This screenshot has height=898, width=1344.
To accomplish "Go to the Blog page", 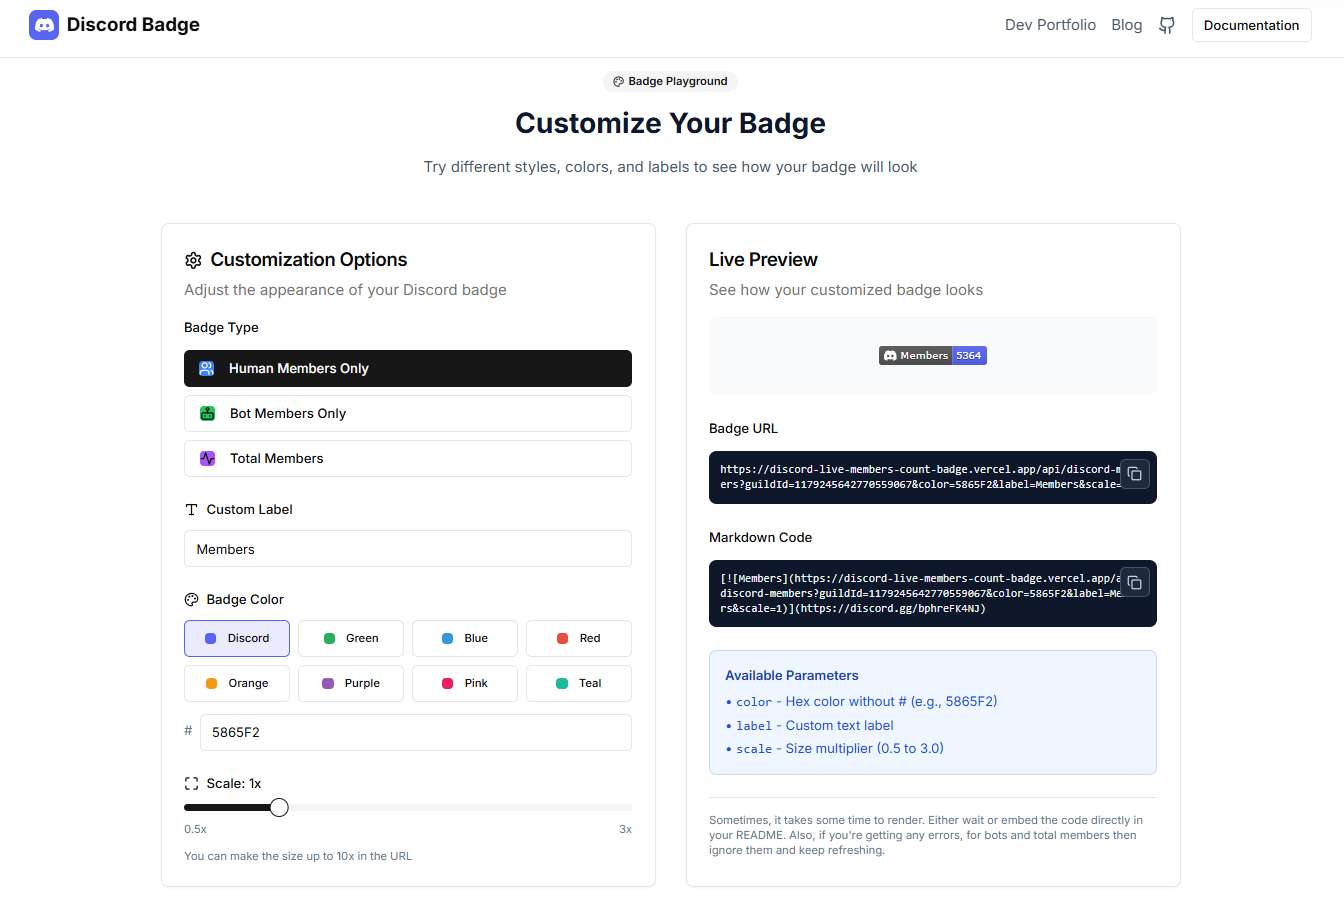I will pyautogui.click(x=1126, y=25).
